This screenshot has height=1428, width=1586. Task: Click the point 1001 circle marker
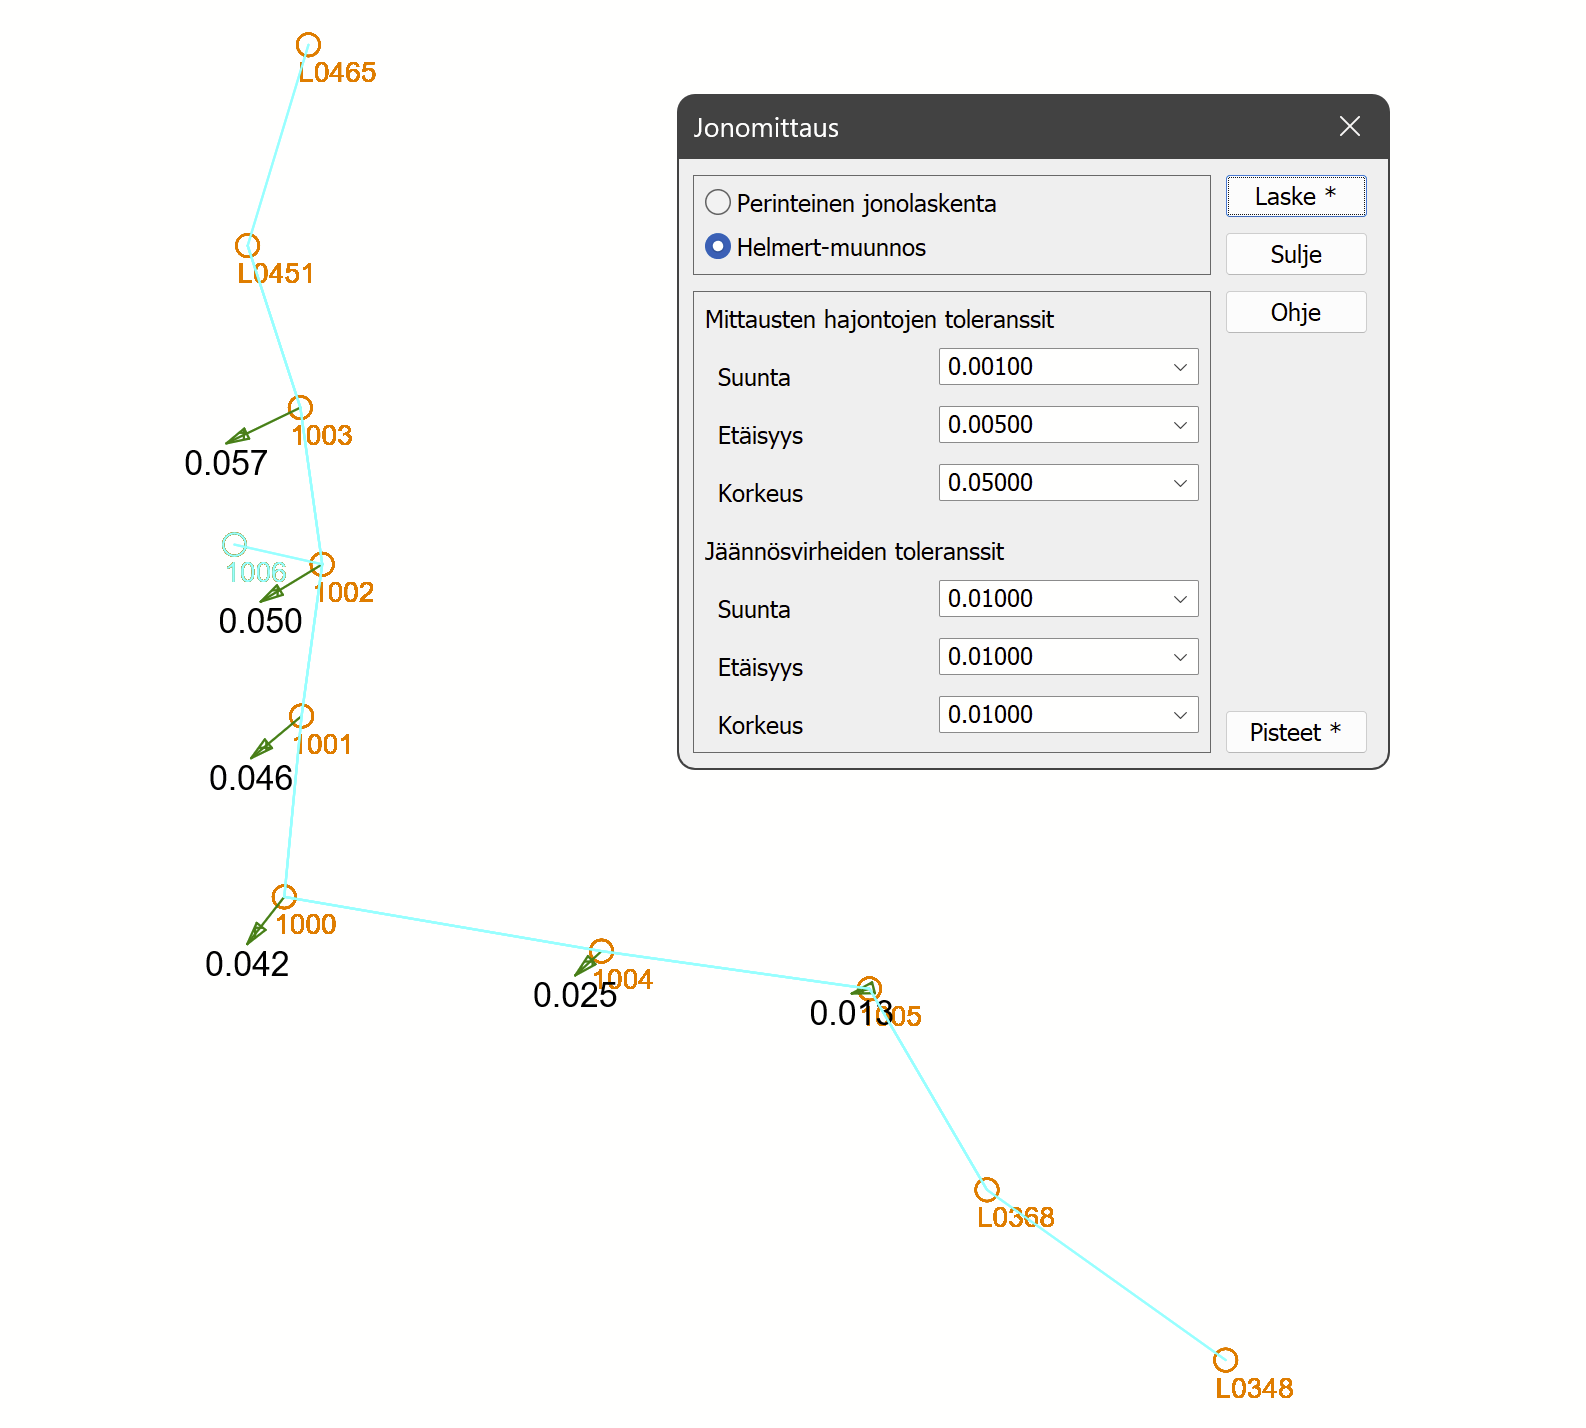point(301,716)
